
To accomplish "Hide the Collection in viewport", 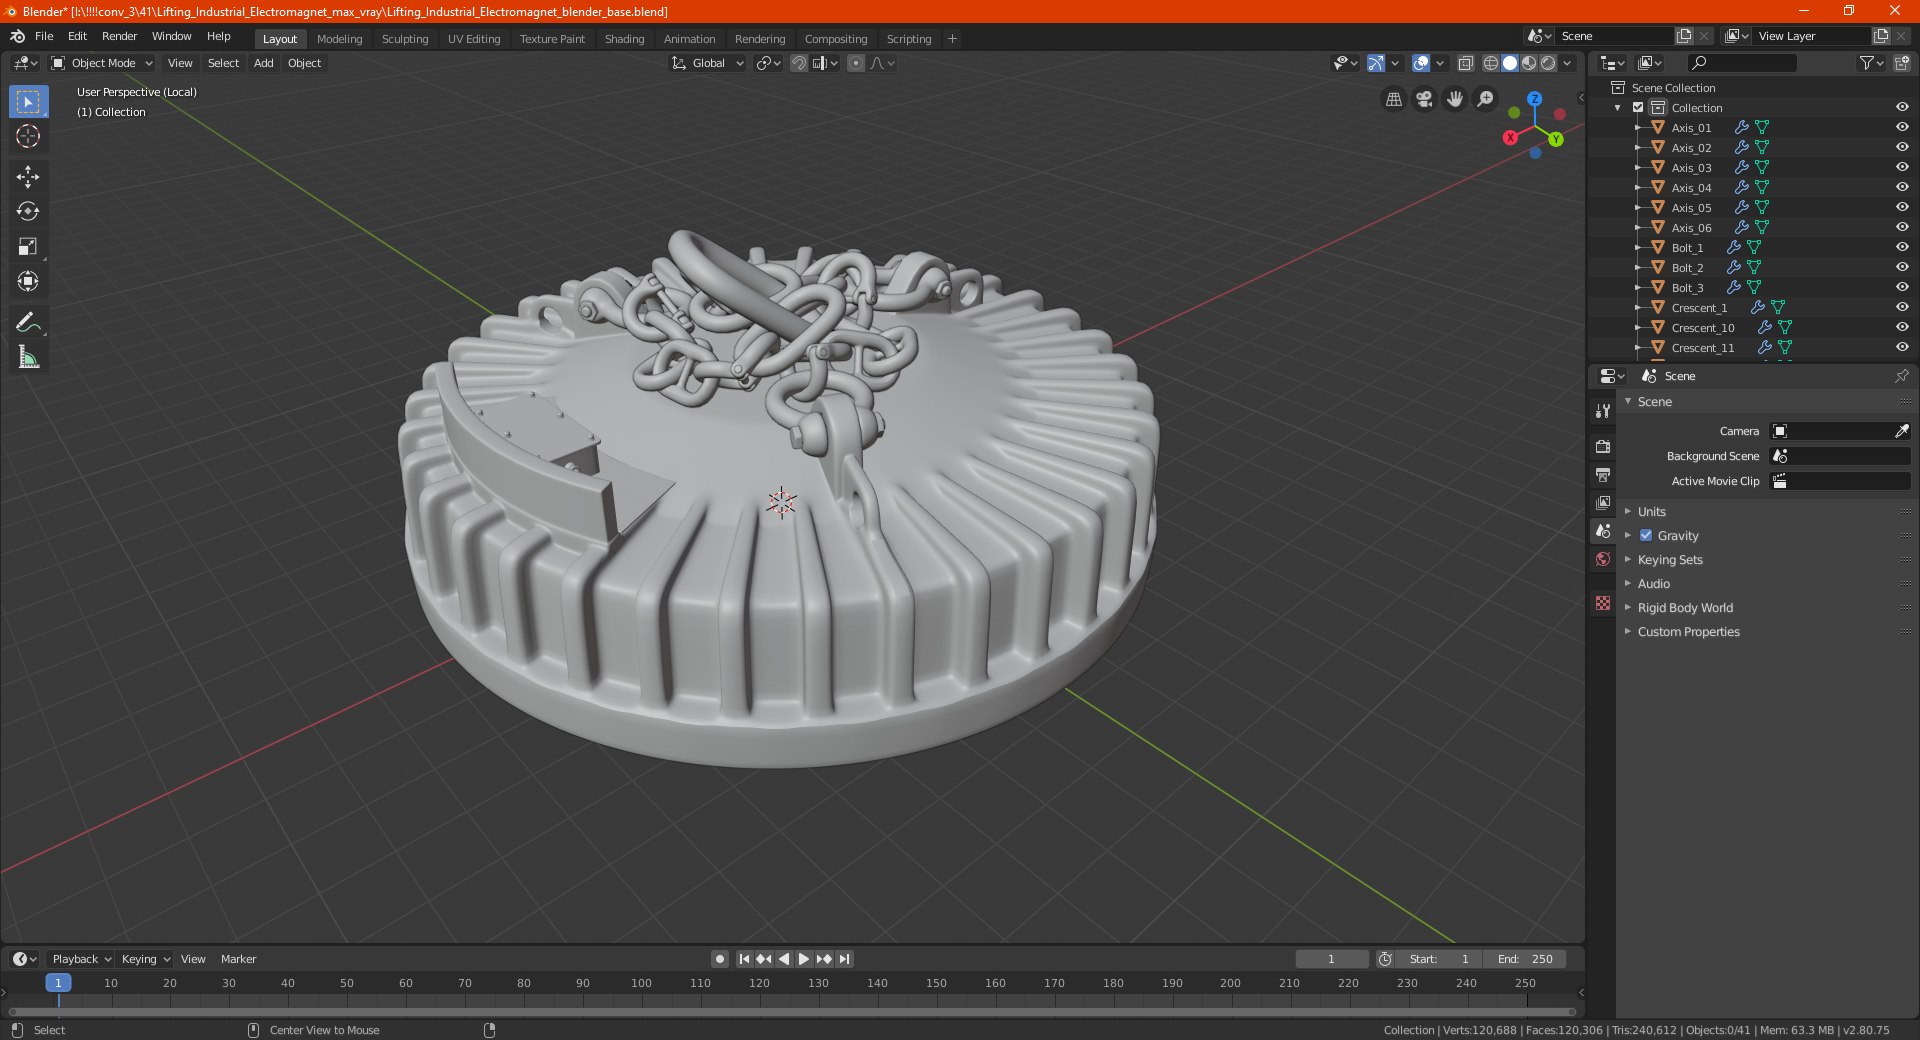I will (x=1901, y=107).
